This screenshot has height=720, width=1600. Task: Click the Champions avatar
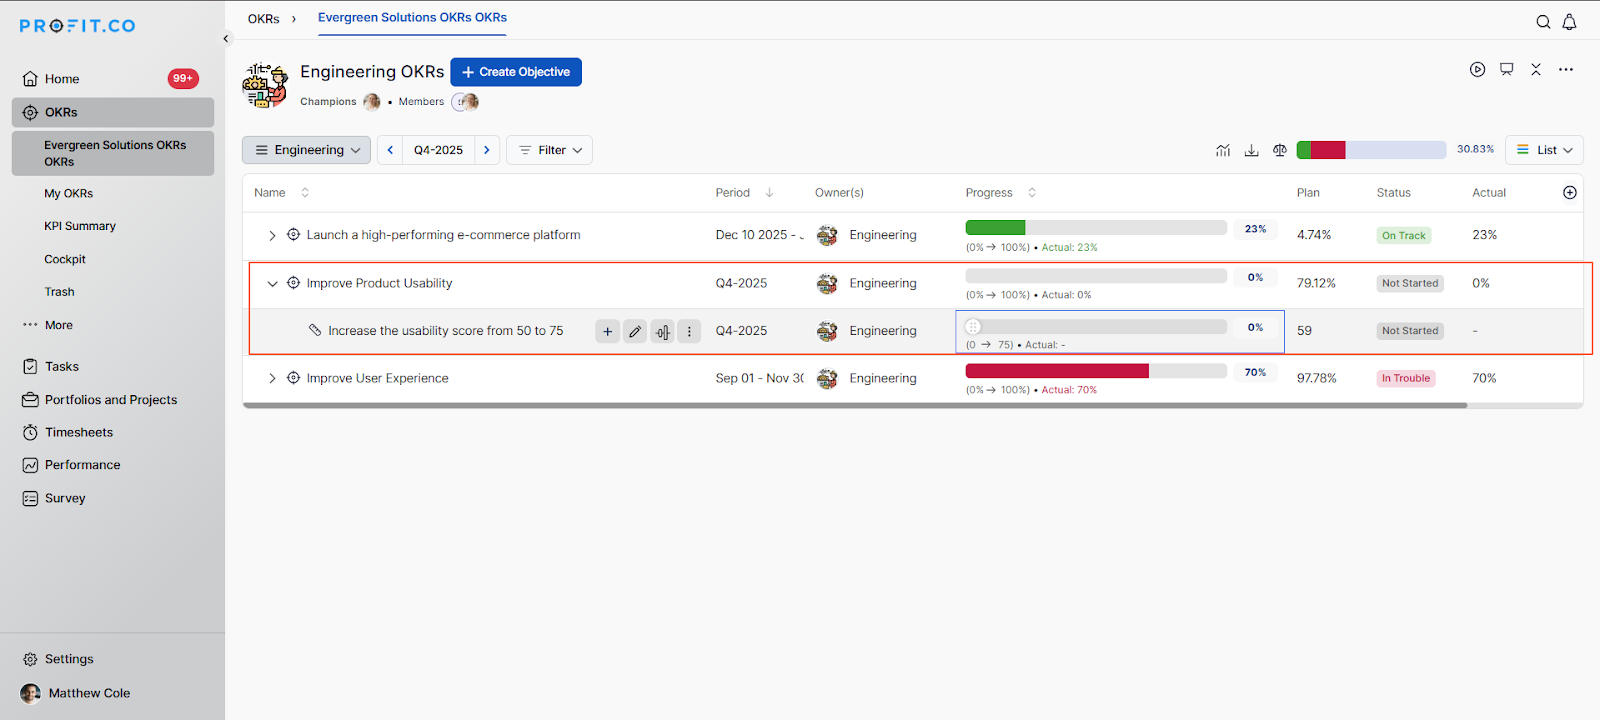point(372,102)
